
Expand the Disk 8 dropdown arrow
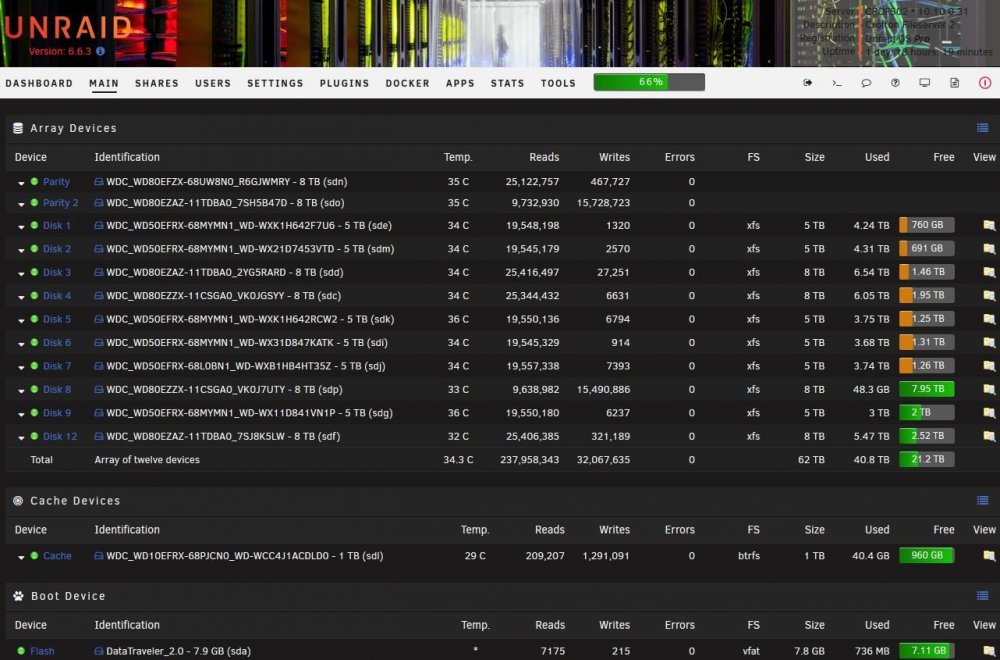[21, 390]
